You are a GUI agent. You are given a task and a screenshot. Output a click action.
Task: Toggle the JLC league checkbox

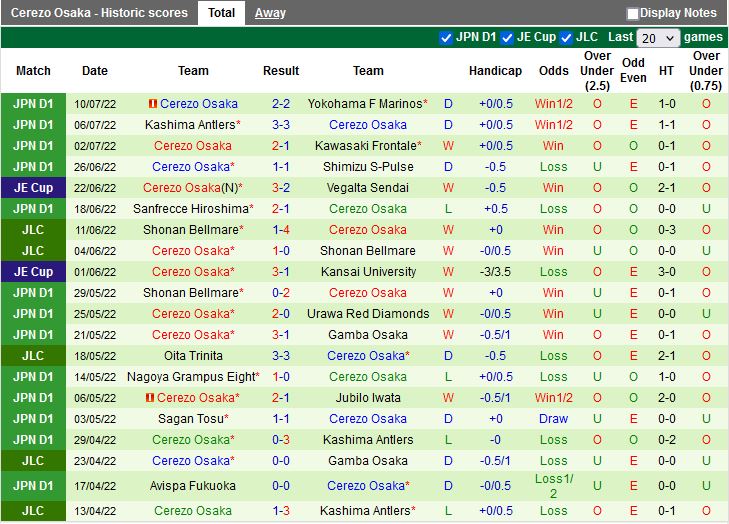point(566,38)
